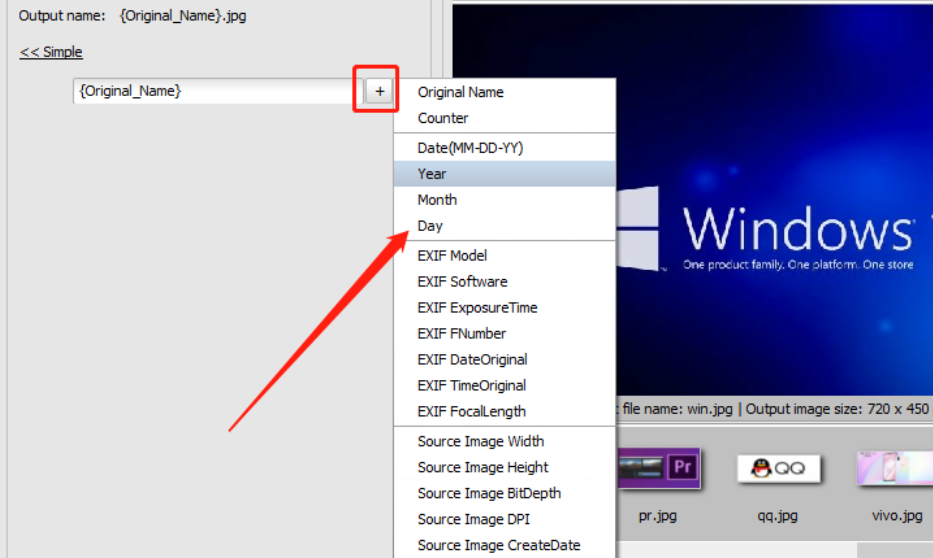Select EXIF Model from the menu
Screen dimensions: 933x558
coord(505,256)
